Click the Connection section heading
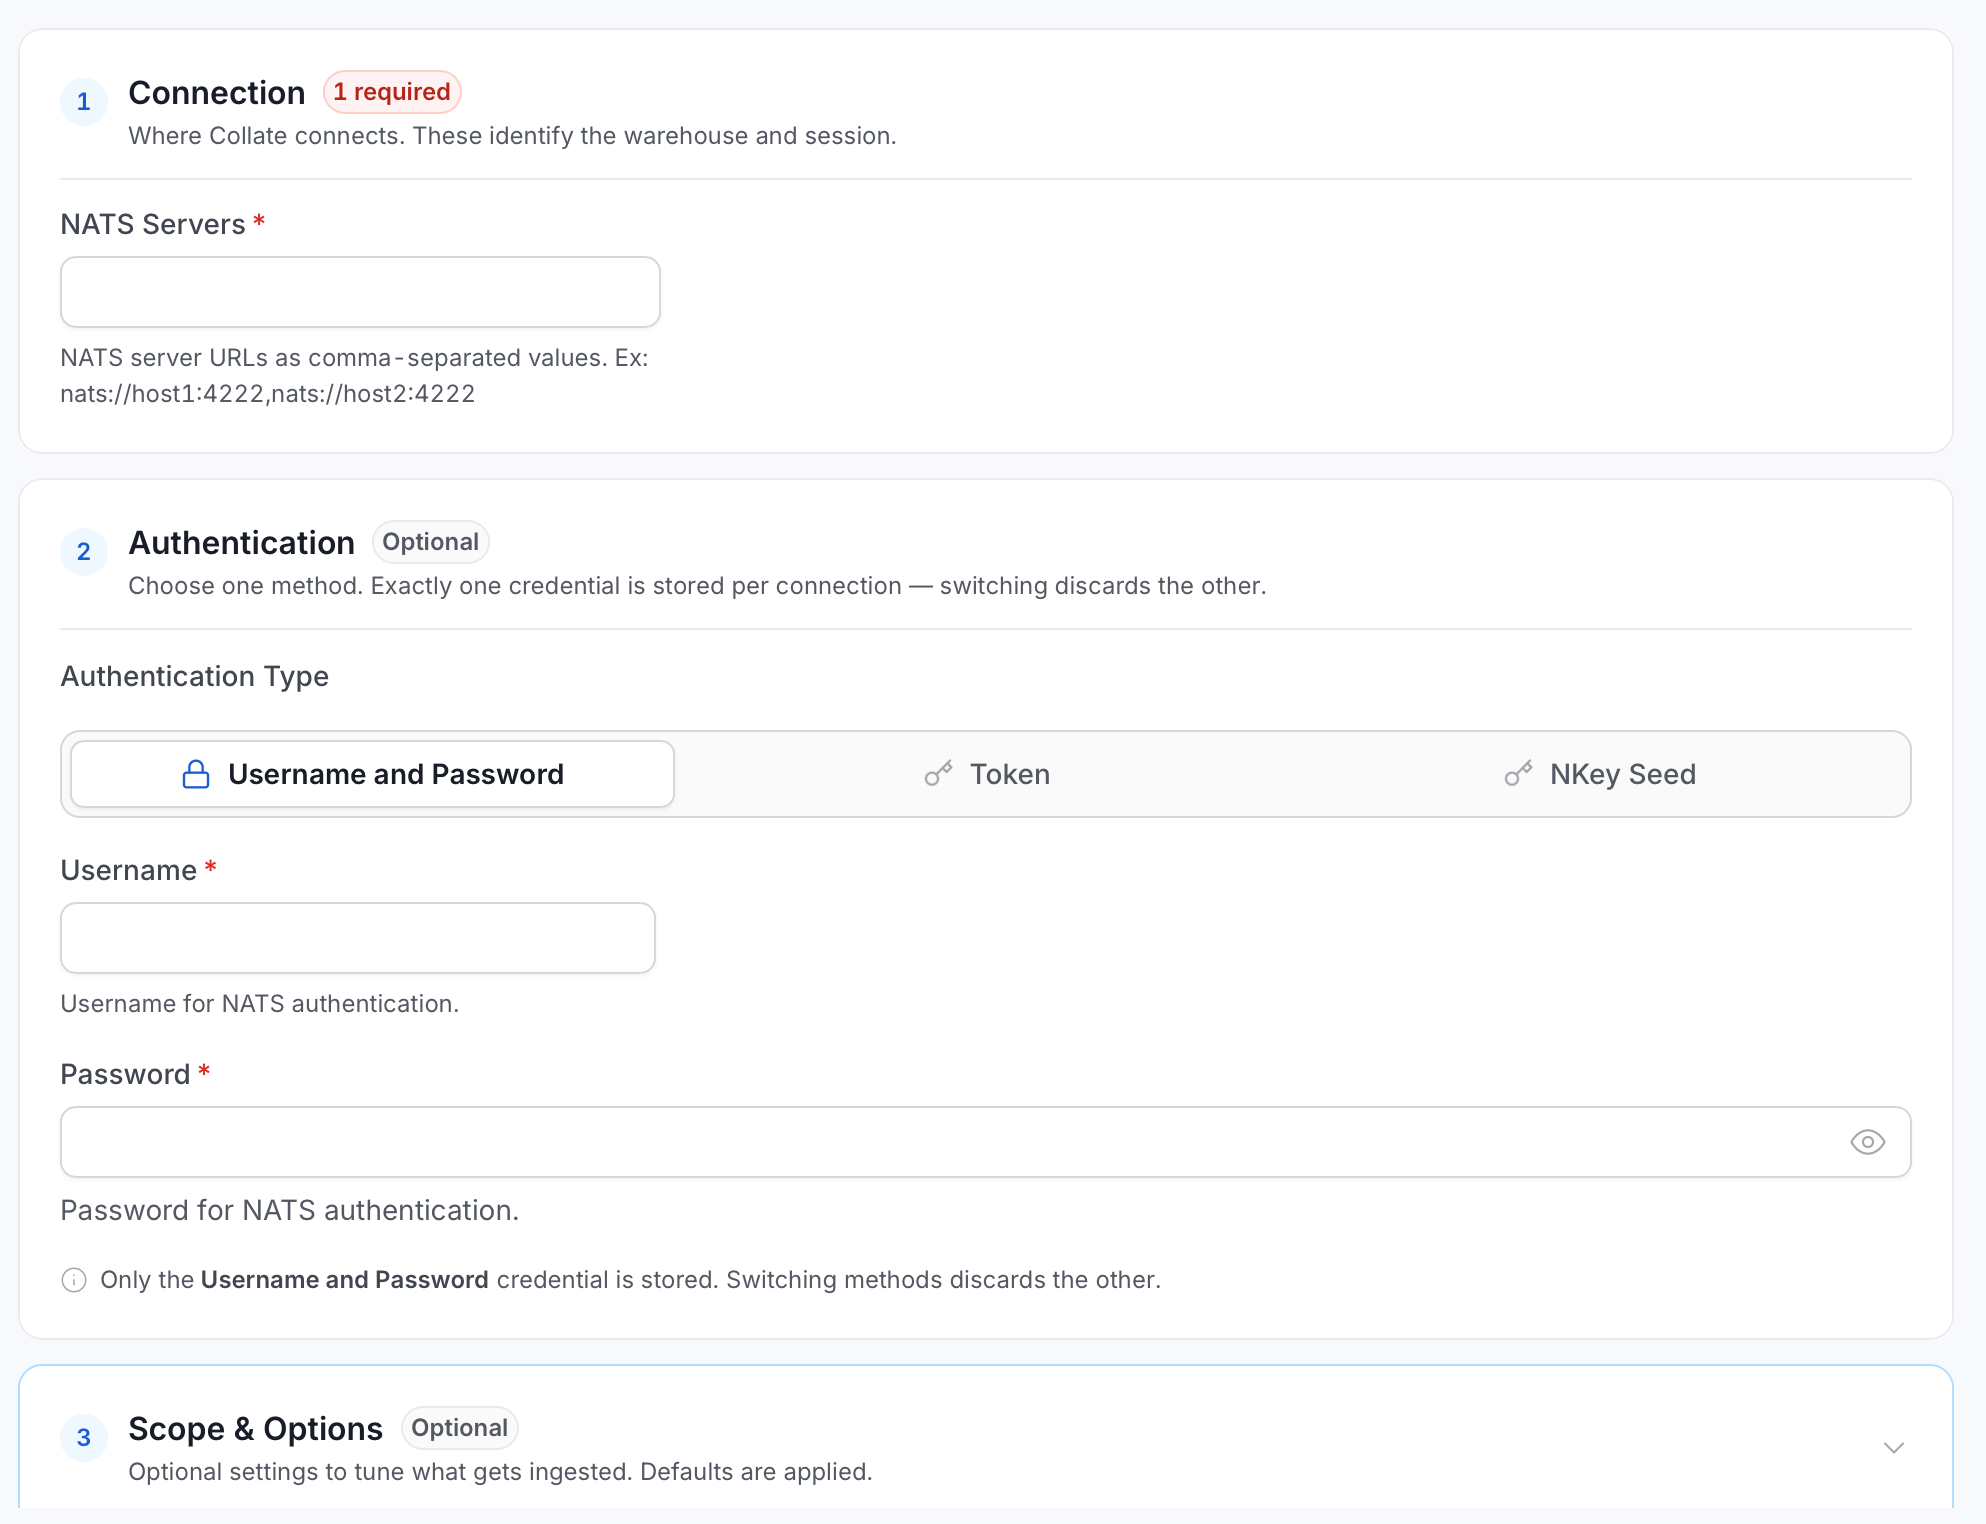The width and height of the screenshot is (1986, 1524). [x=217, y=93]
